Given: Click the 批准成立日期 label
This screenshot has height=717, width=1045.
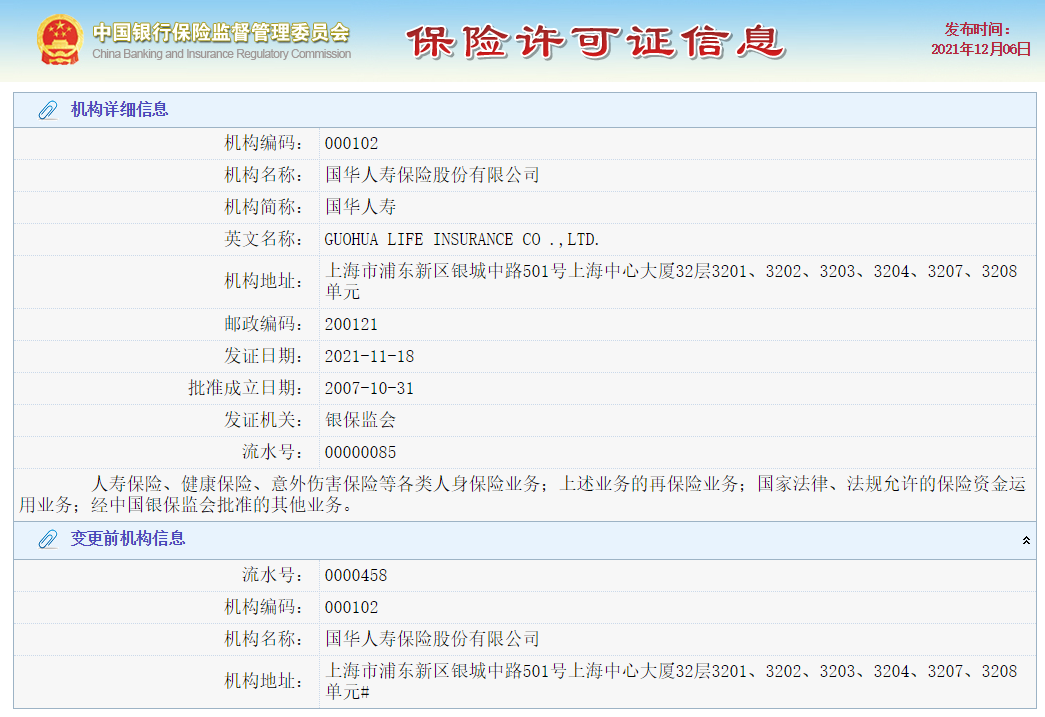Looking at the screenshot, I should coord(245,388).
